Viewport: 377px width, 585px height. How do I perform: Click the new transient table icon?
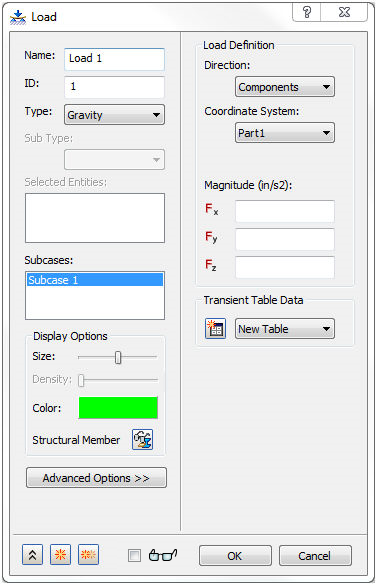point(215,328)
